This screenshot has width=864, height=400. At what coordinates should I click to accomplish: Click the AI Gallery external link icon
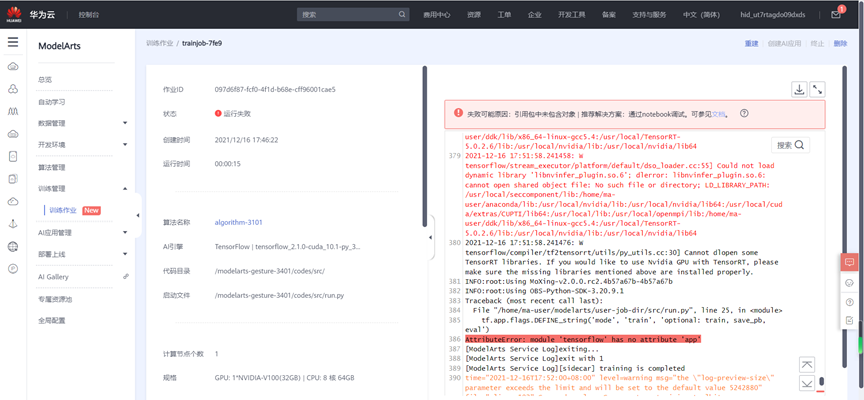click(x=126, y=277)
